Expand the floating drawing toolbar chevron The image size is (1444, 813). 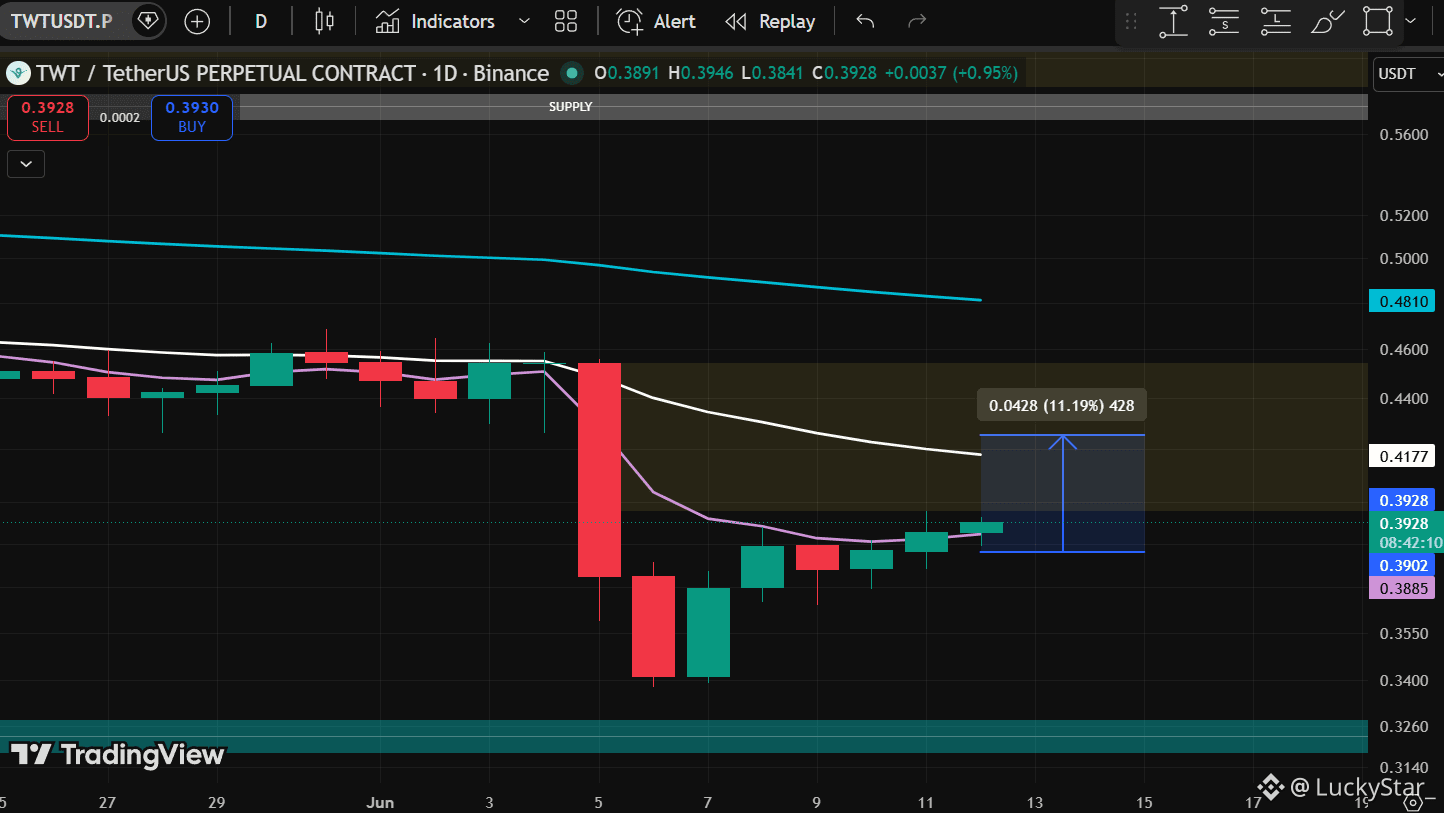[x=1411, y=21]
